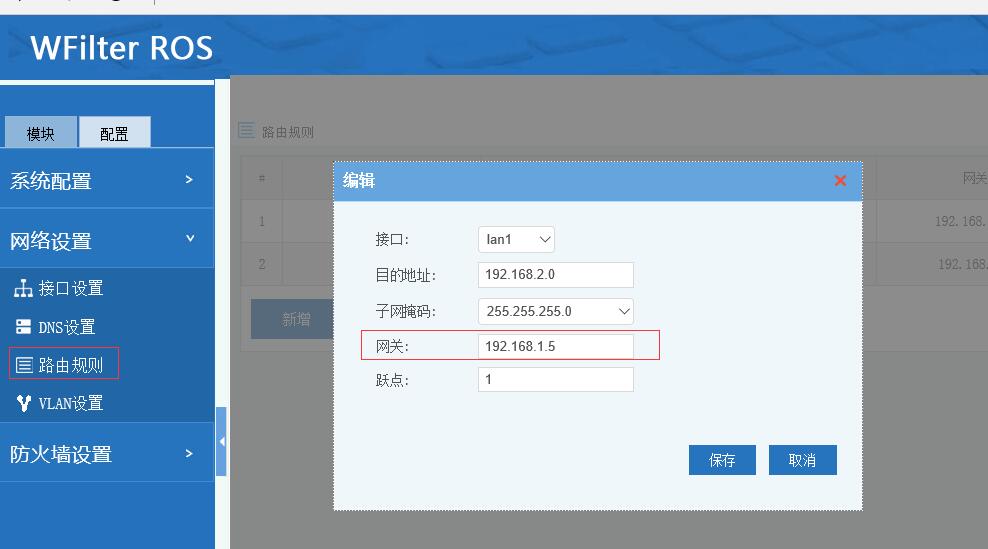The width and height of the screenshot is (988, 549).
Task: Open the 接口 lan1 dropdown
Action: point(516,240)
